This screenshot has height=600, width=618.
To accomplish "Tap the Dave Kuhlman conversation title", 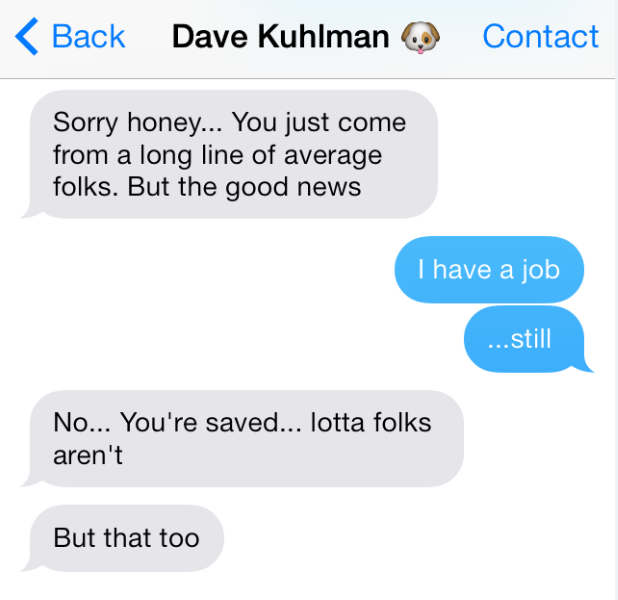I will point(281,37).
